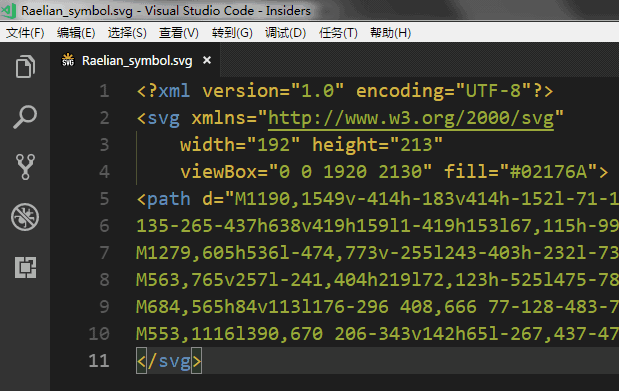Close the Raelian_symbol.svg tab
Image resolution: width=619 pixels, height=391 pixels.
[207, 60]
